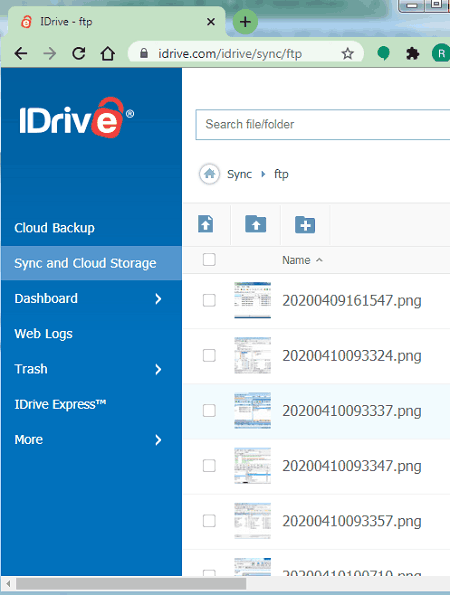
Task: Open file 20200410093357.png
Action: point(352,521)
